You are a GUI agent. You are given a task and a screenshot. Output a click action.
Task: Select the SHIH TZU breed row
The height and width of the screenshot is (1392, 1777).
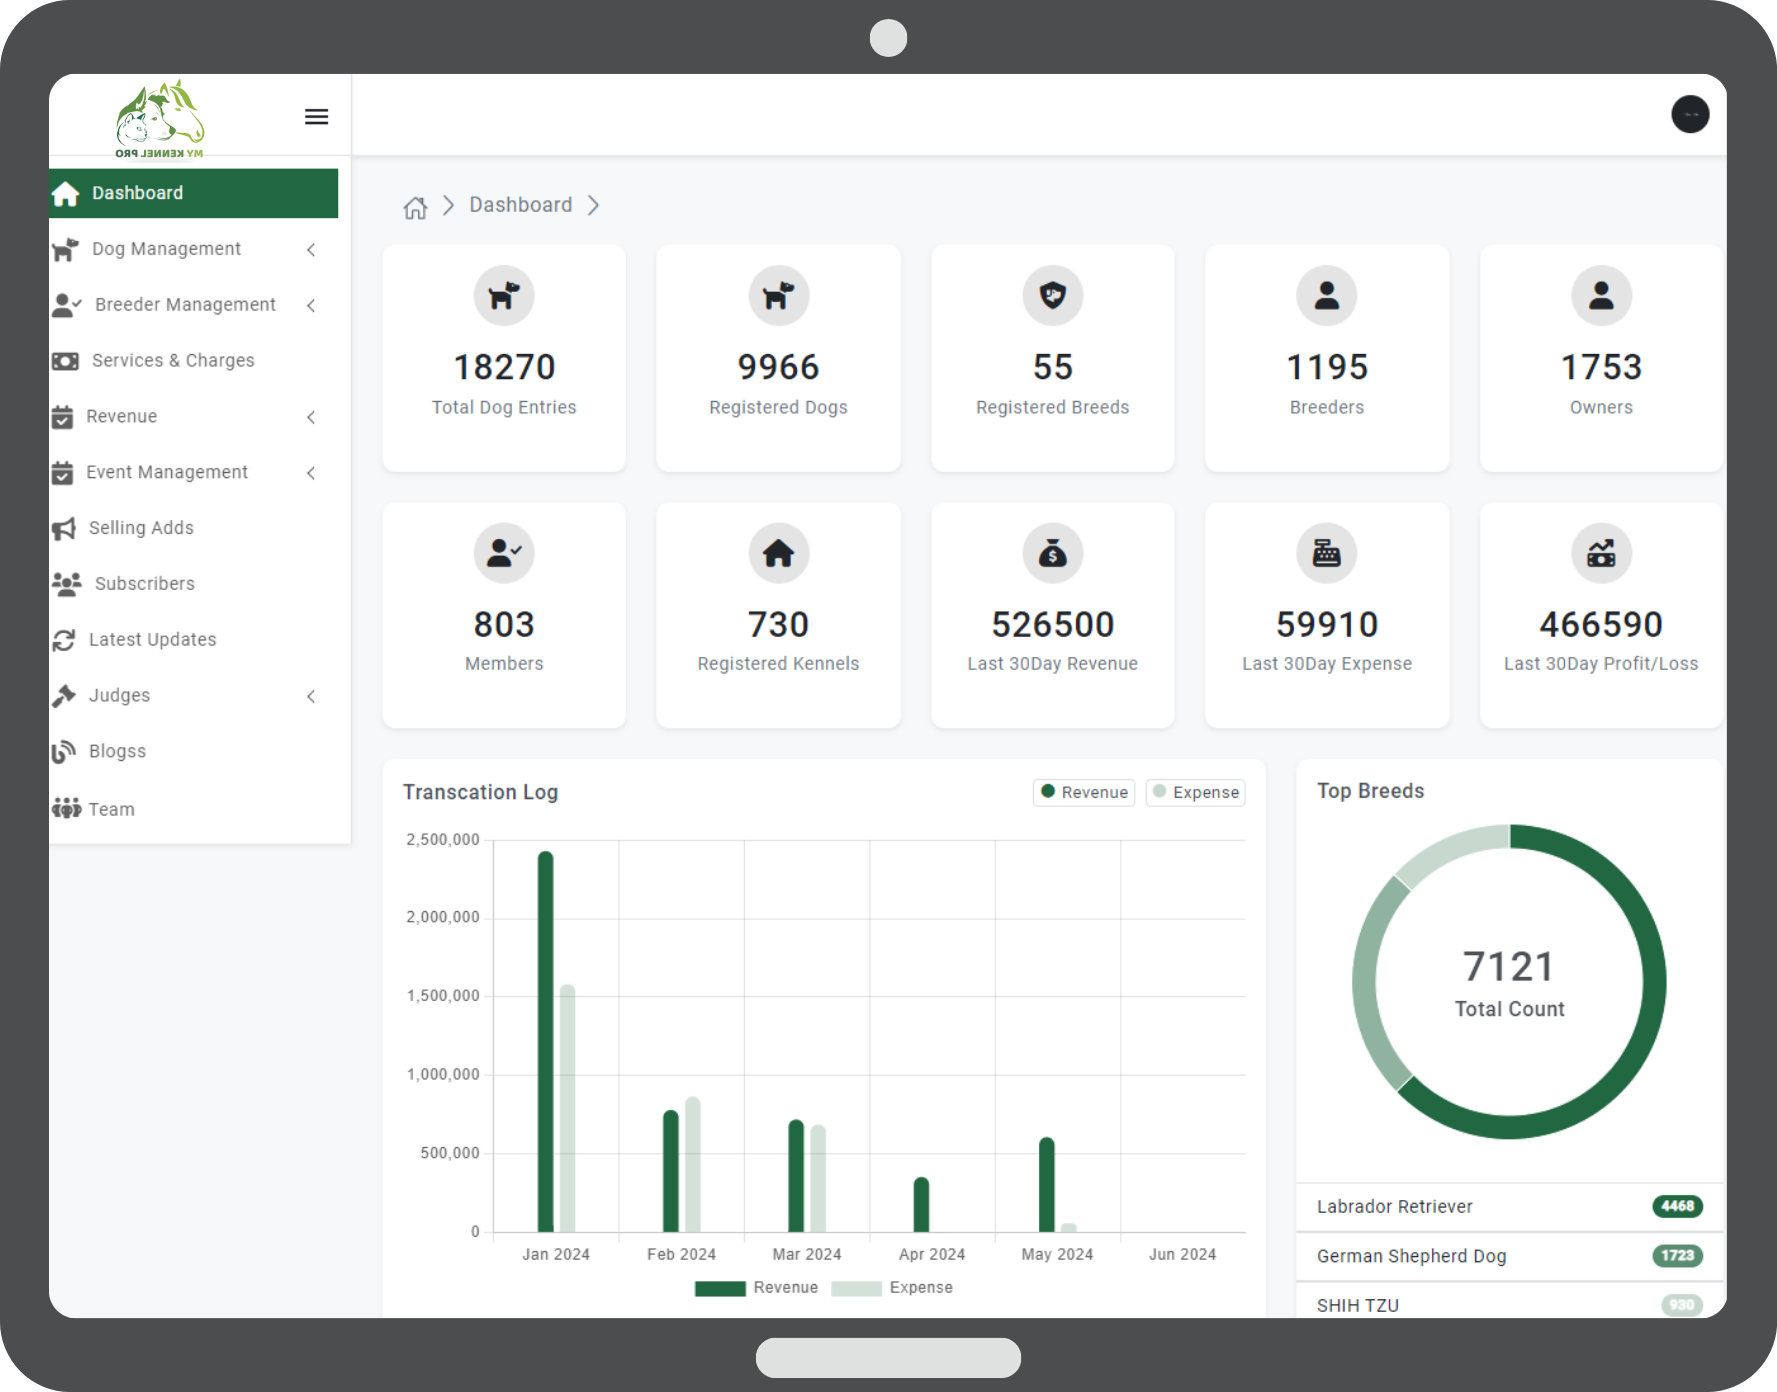pyautogui.click(x=1510, y=1304)
